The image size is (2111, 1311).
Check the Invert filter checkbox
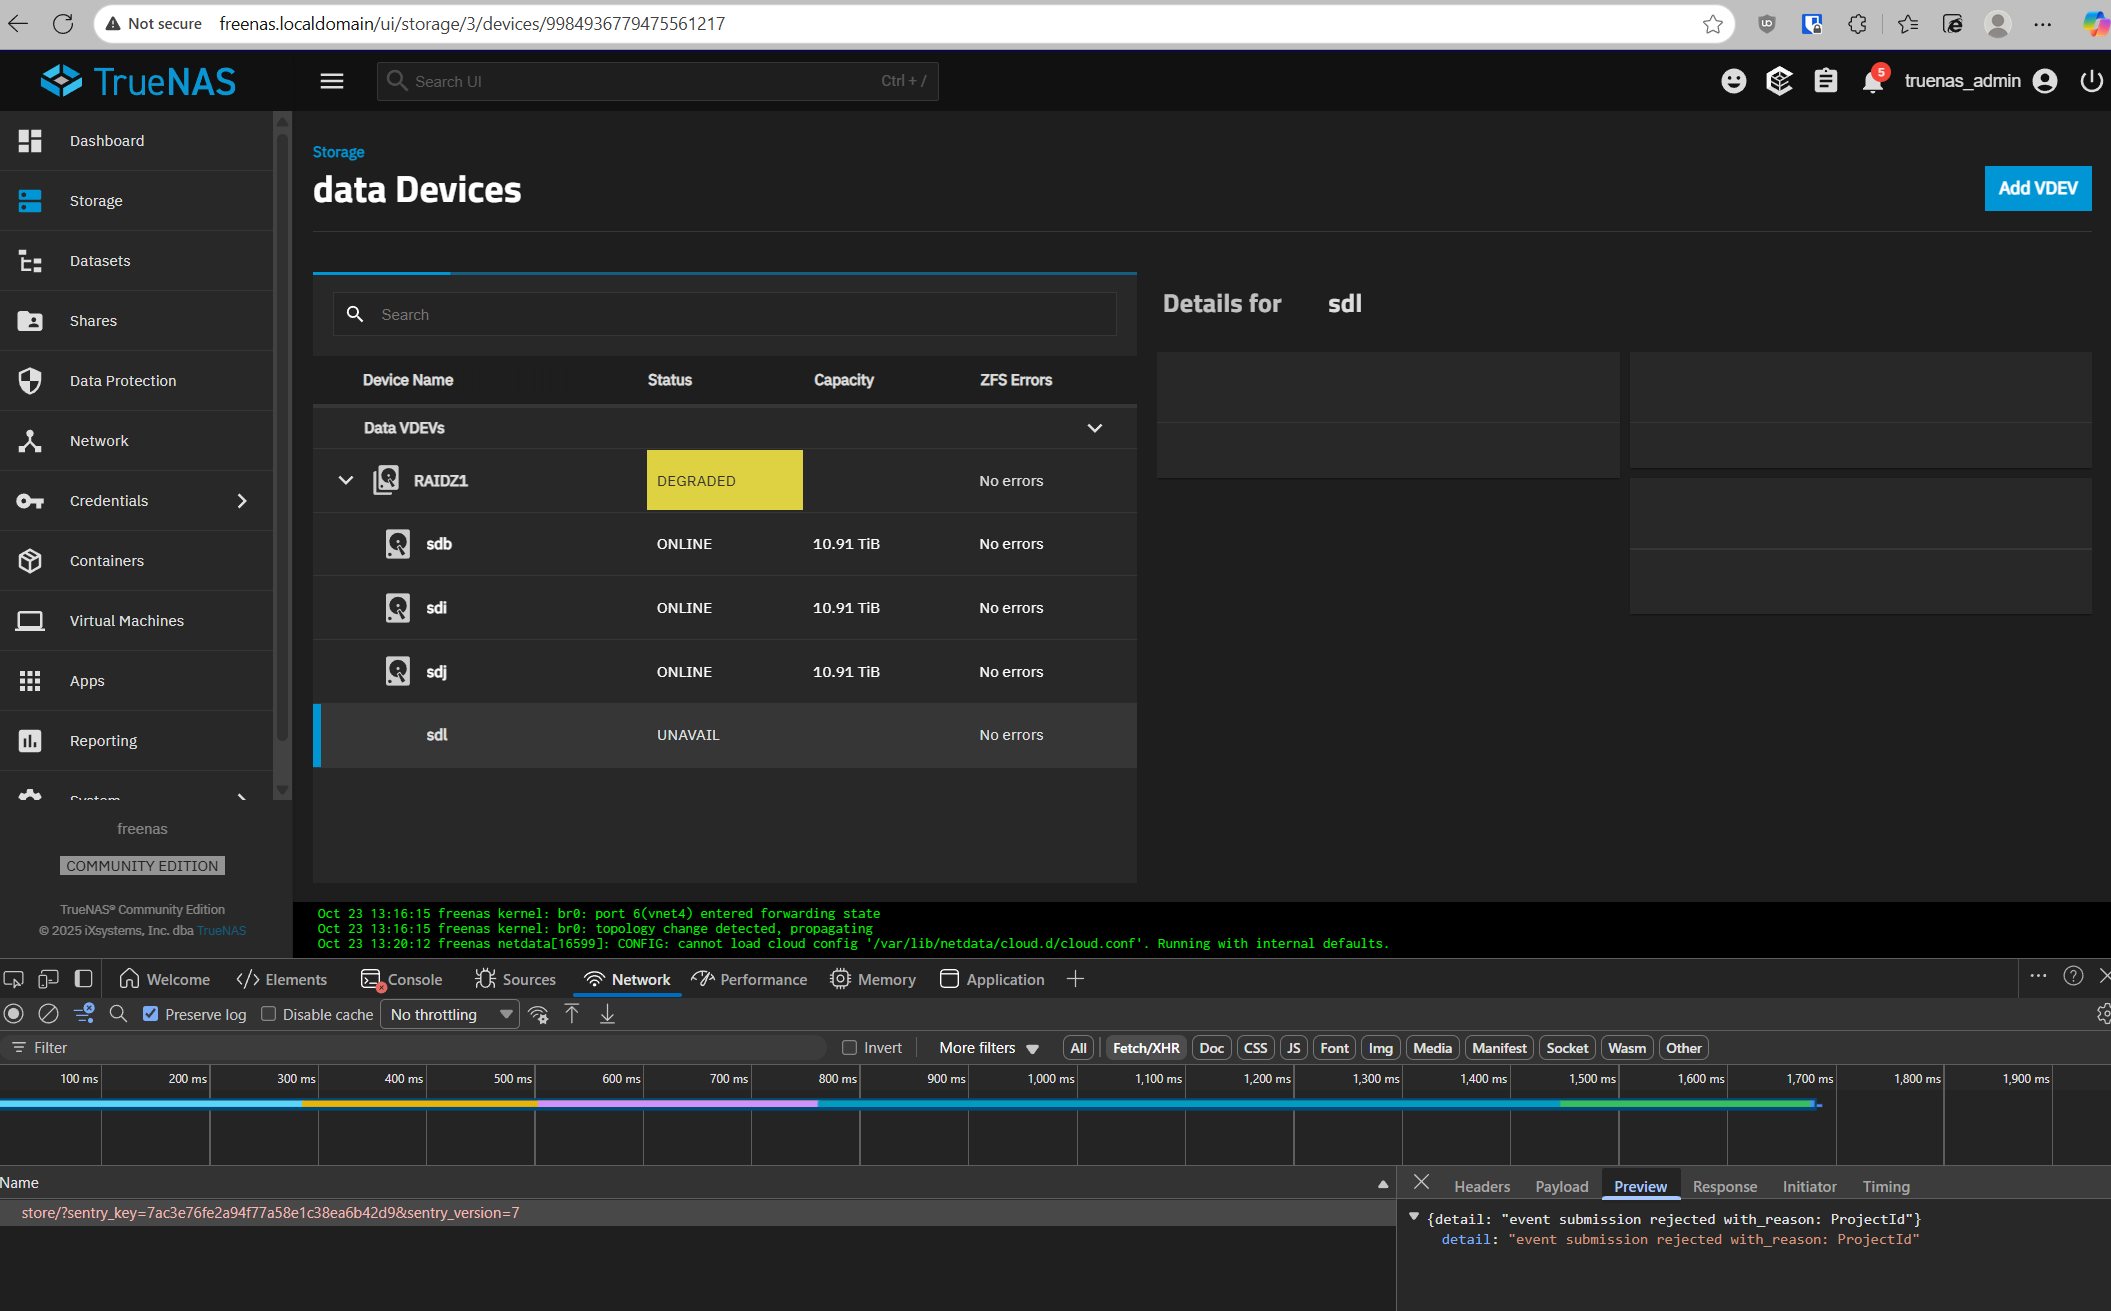(850, 1048)
